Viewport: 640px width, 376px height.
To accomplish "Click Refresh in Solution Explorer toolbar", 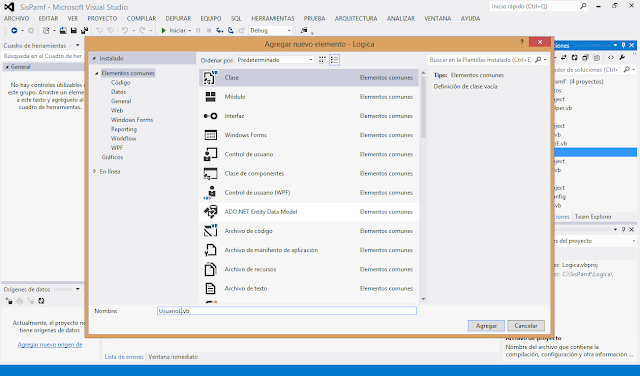I will click(575, 58).
